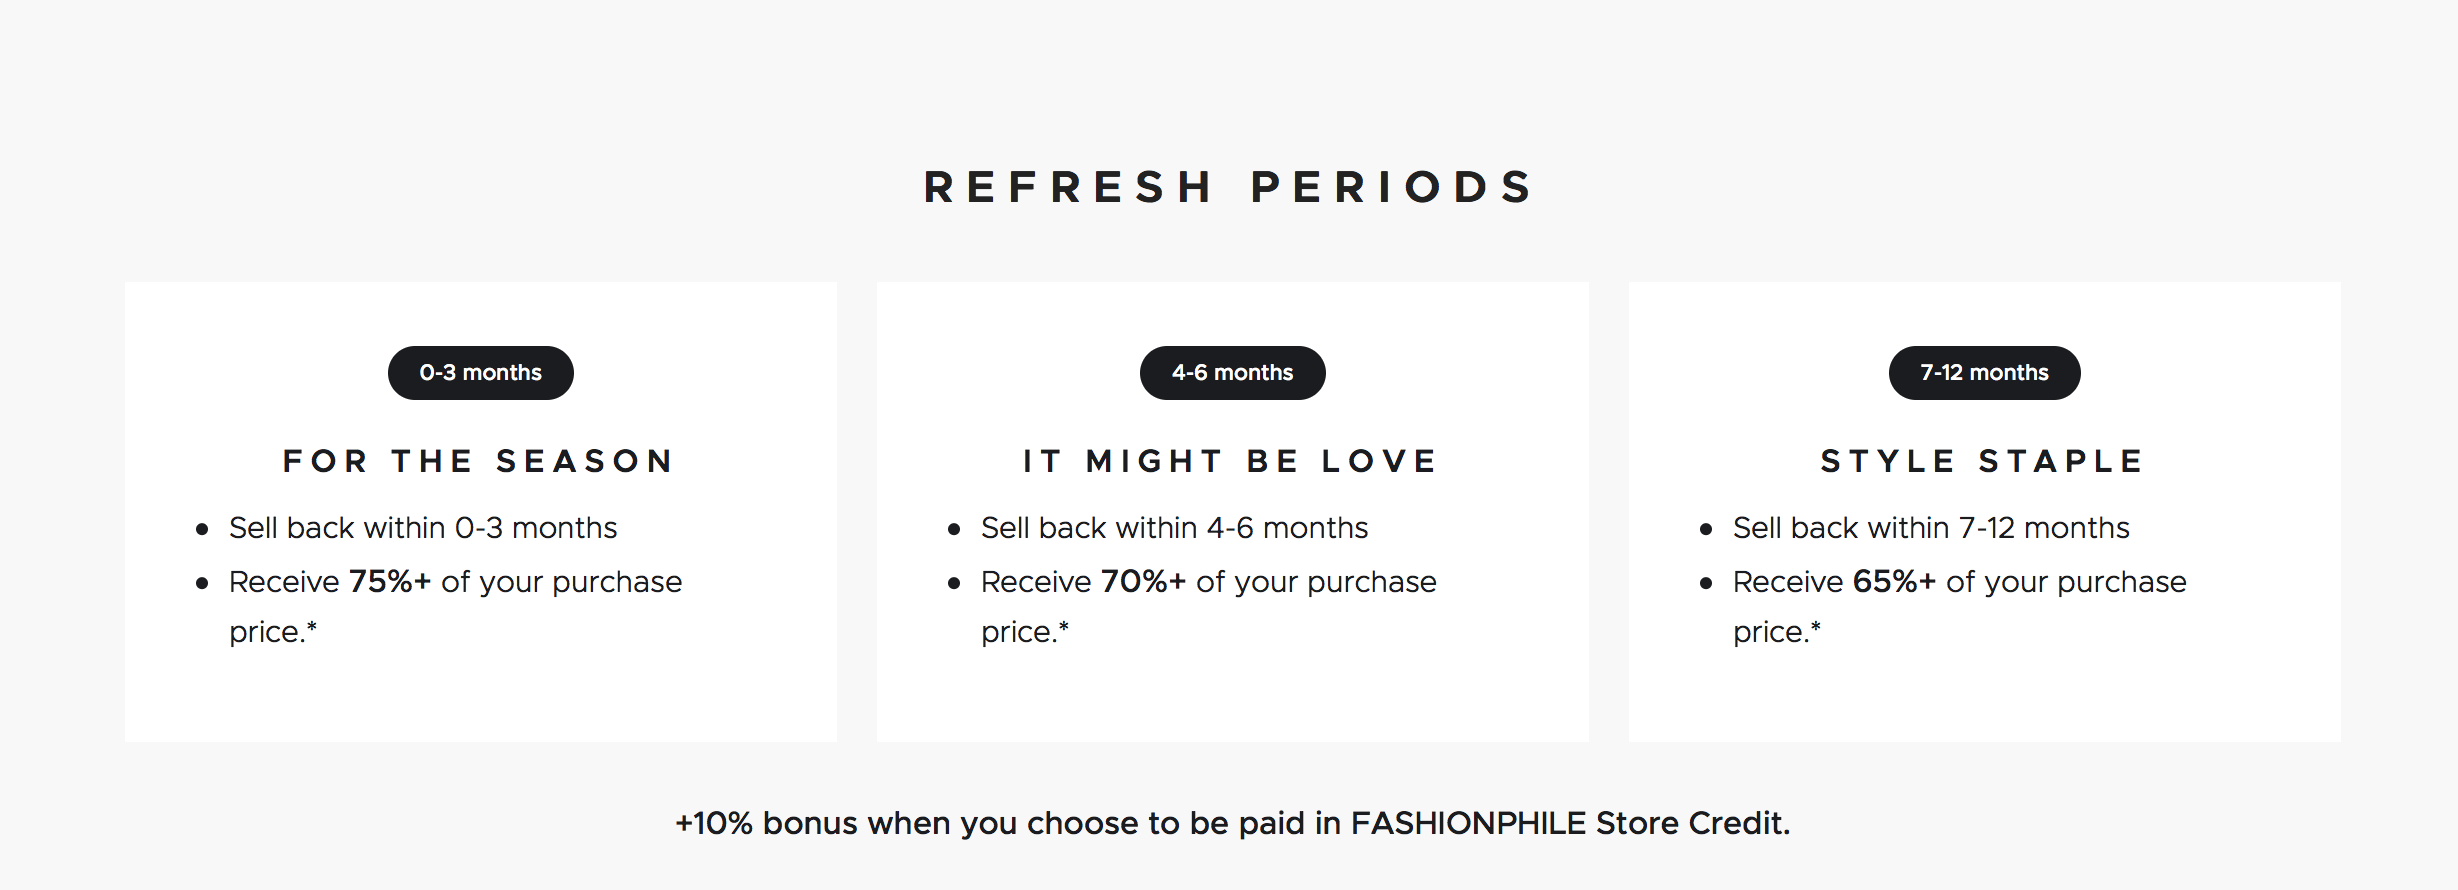Click the bold 65%+ text
Image resolution: width=2458 pixels, height=890 pixels.
click(x=1894, y=581)
